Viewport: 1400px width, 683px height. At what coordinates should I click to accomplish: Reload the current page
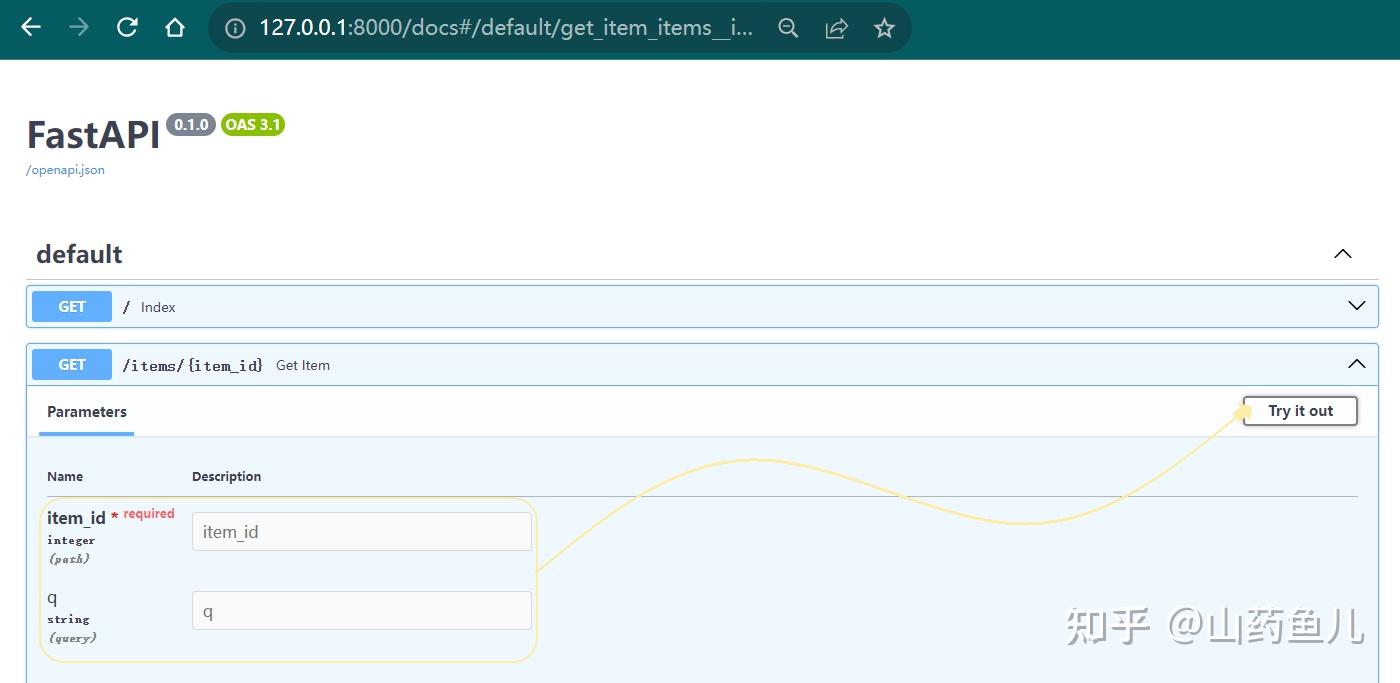126,28
